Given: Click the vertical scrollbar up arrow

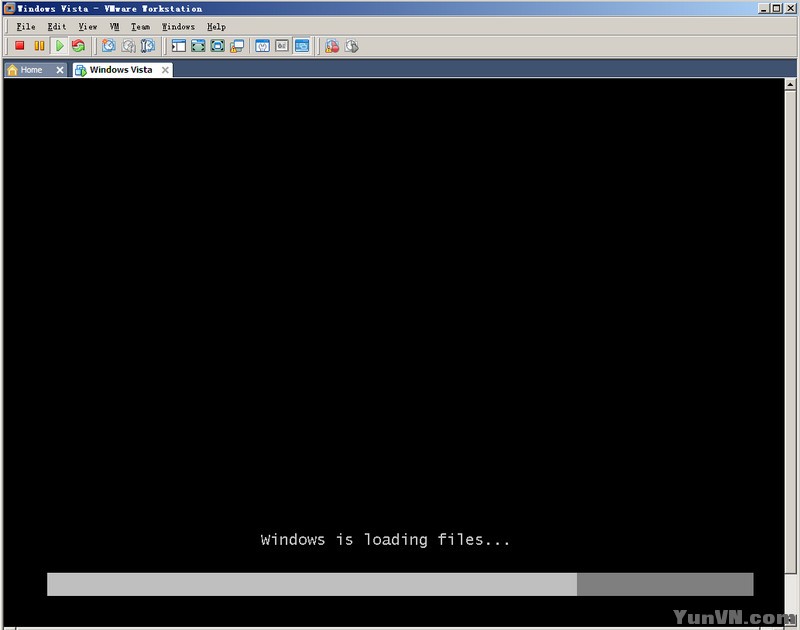Looking at the screenshot, I should 790,84.
